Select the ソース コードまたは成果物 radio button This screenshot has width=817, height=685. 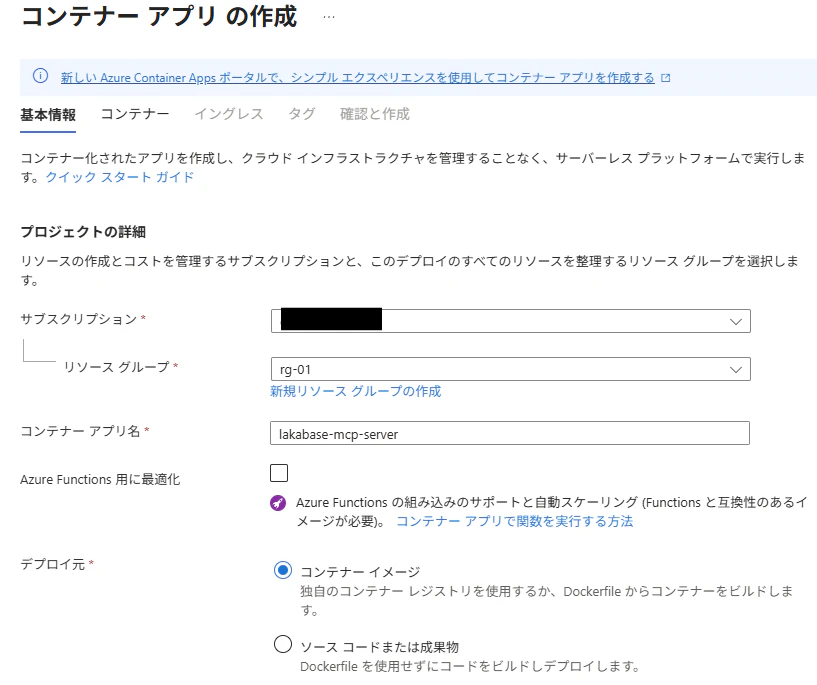pyautogui.click(x=283, y=644)
